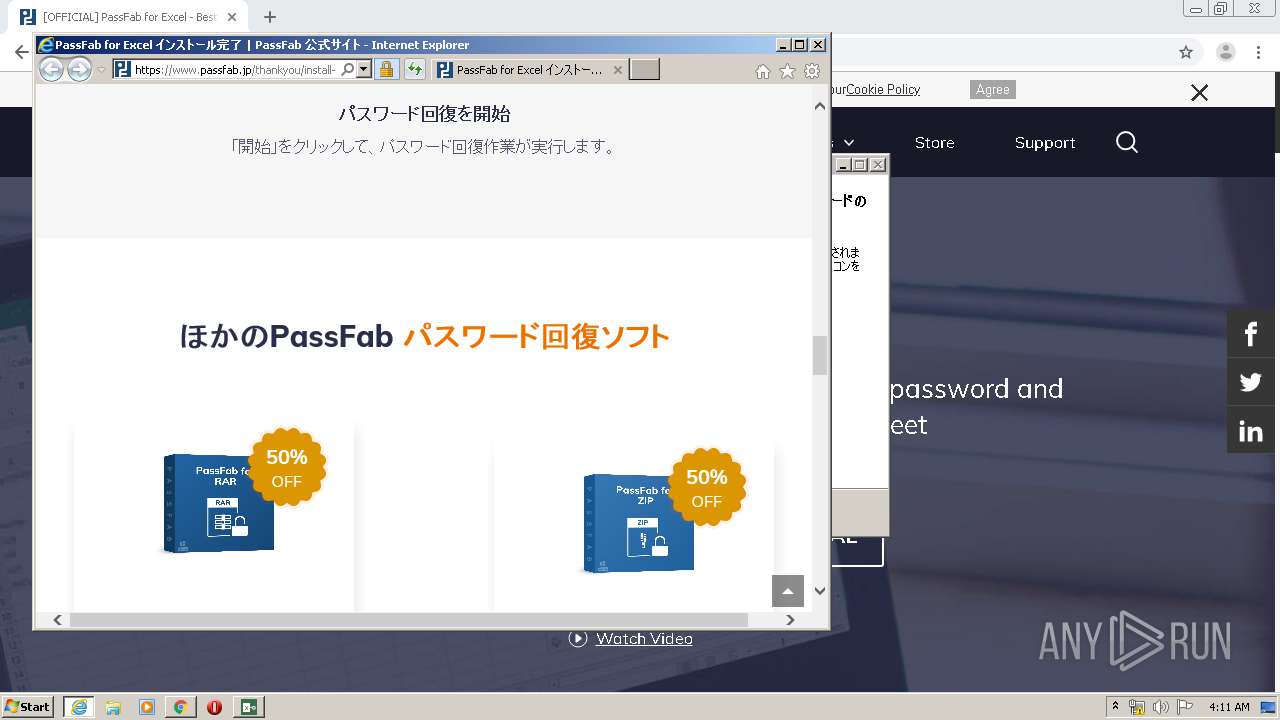Select the OFFICIAL PassFab for Excel Chrome tab
1280x720 pixels.
[130, 17]
